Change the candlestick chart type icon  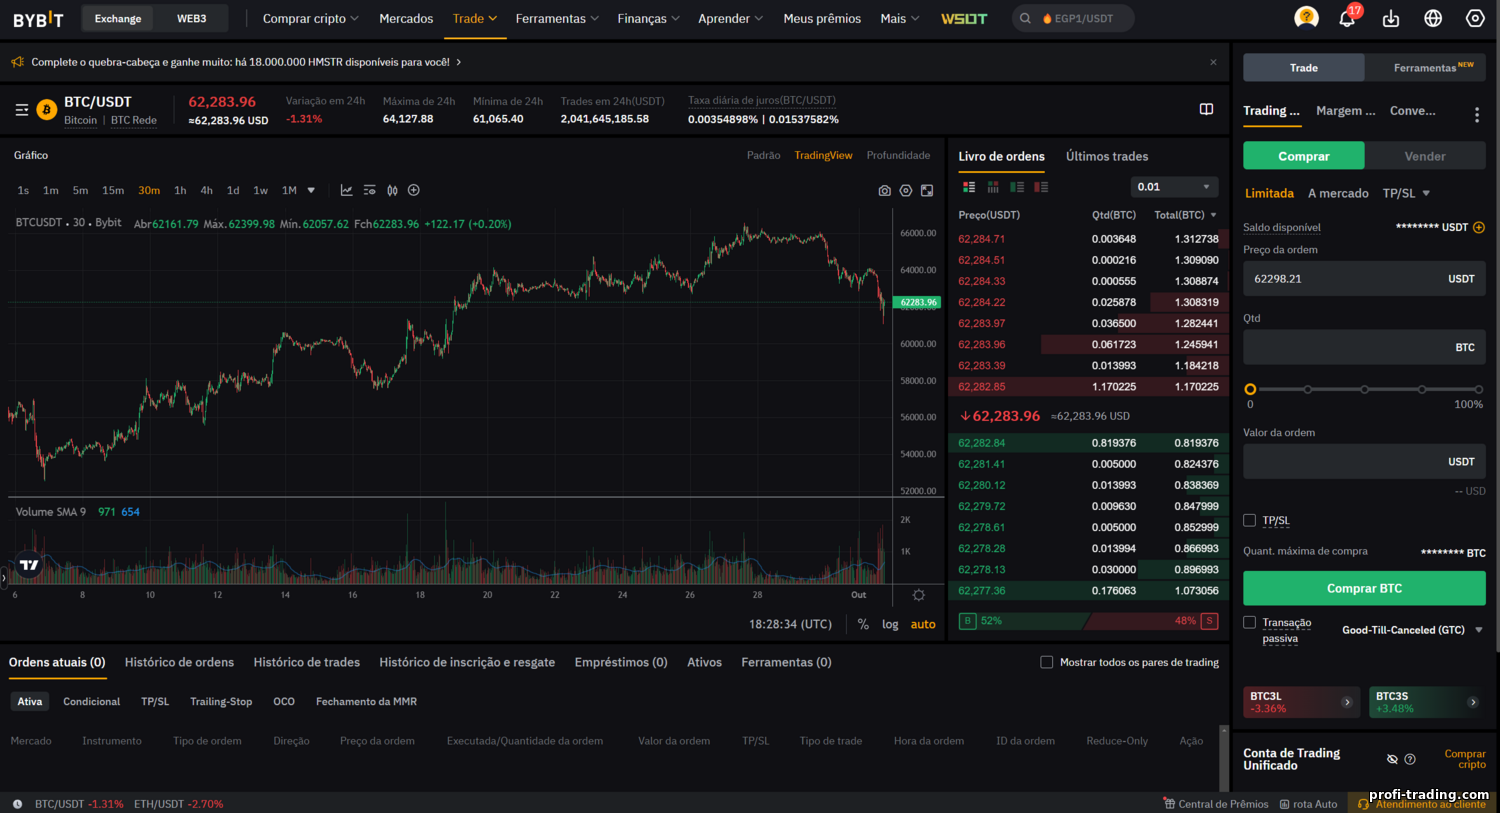[x=392, y=190]
